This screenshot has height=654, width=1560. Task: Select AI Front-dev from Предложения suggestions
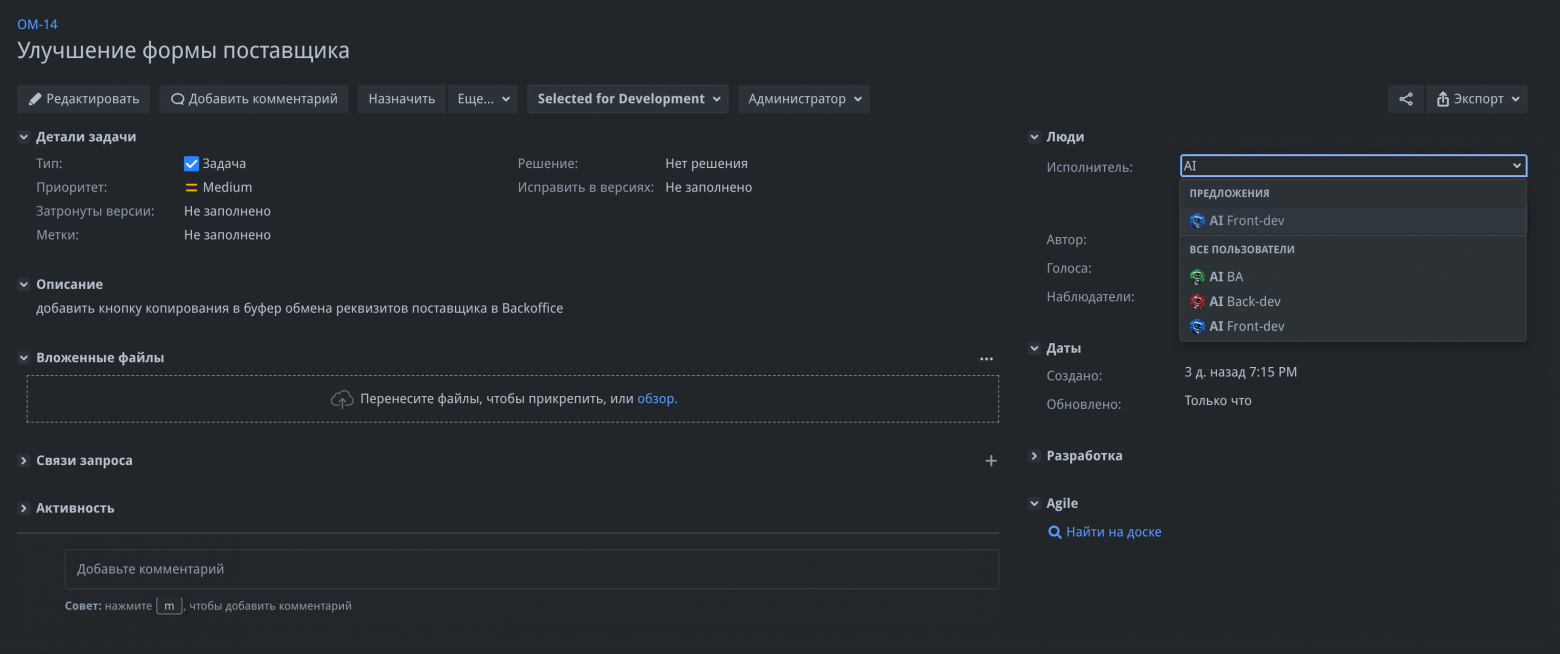tap(1353, 221)
